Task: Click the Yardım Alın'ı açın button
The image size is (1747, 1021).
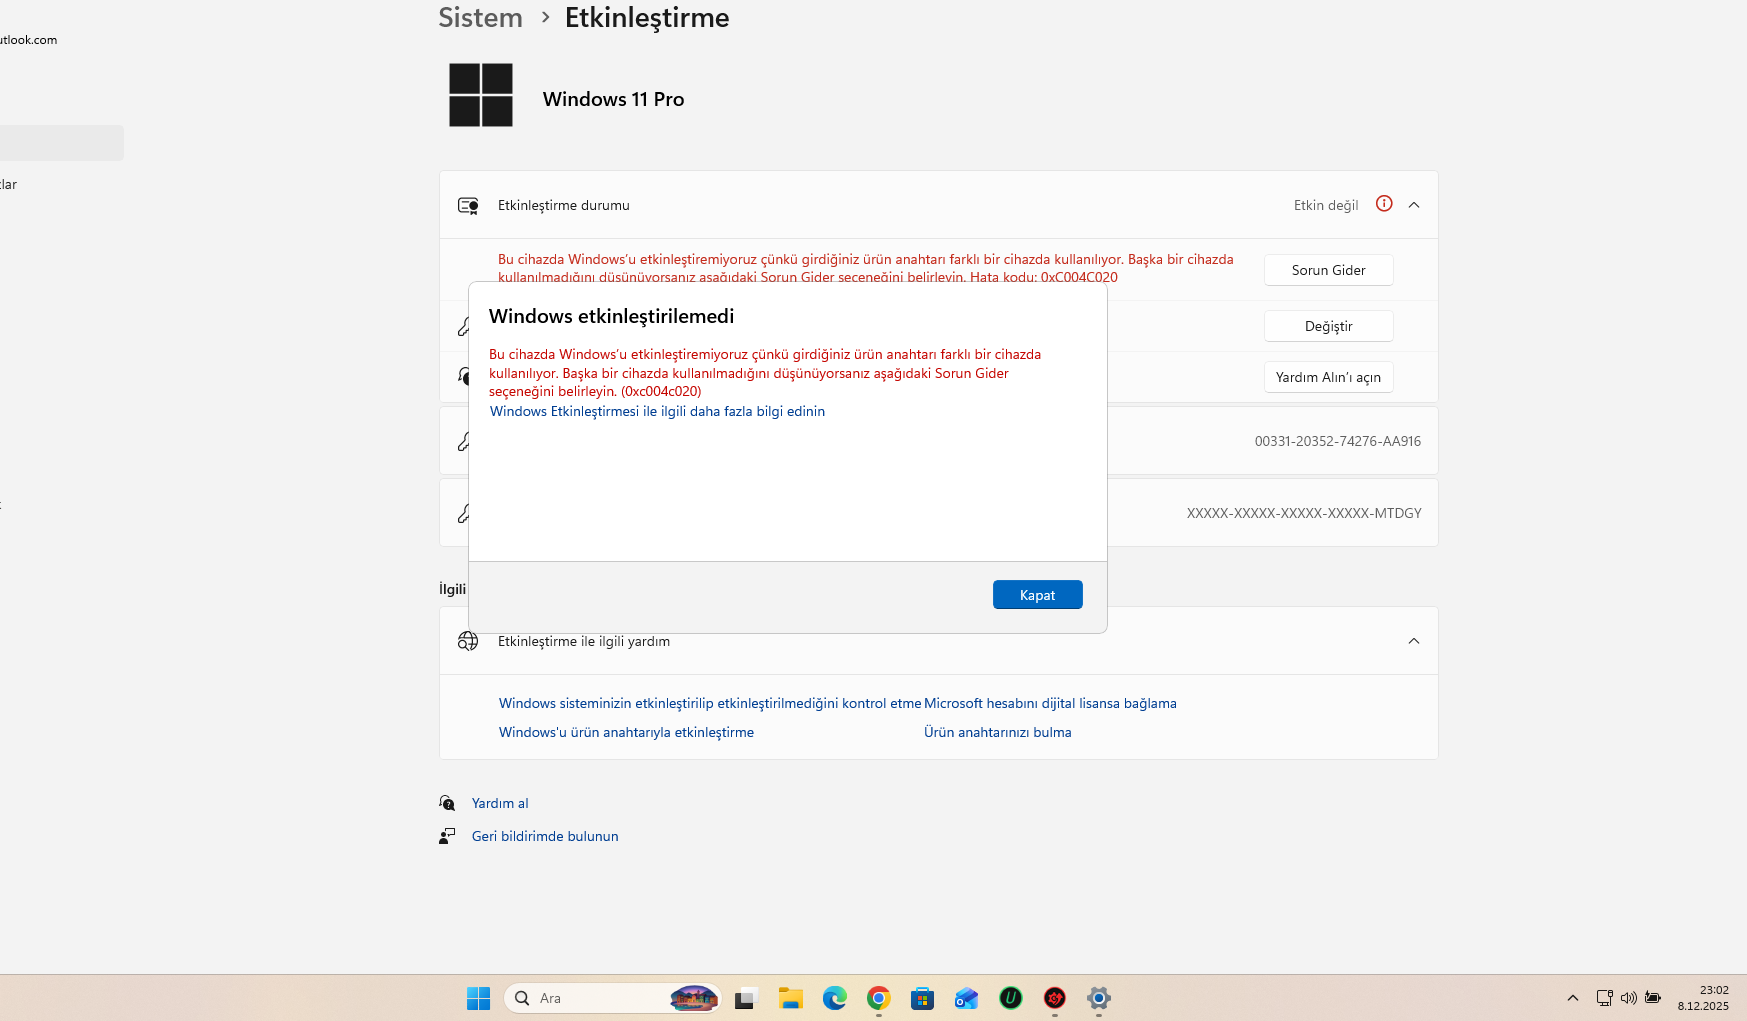Action: click(1328, 377)
